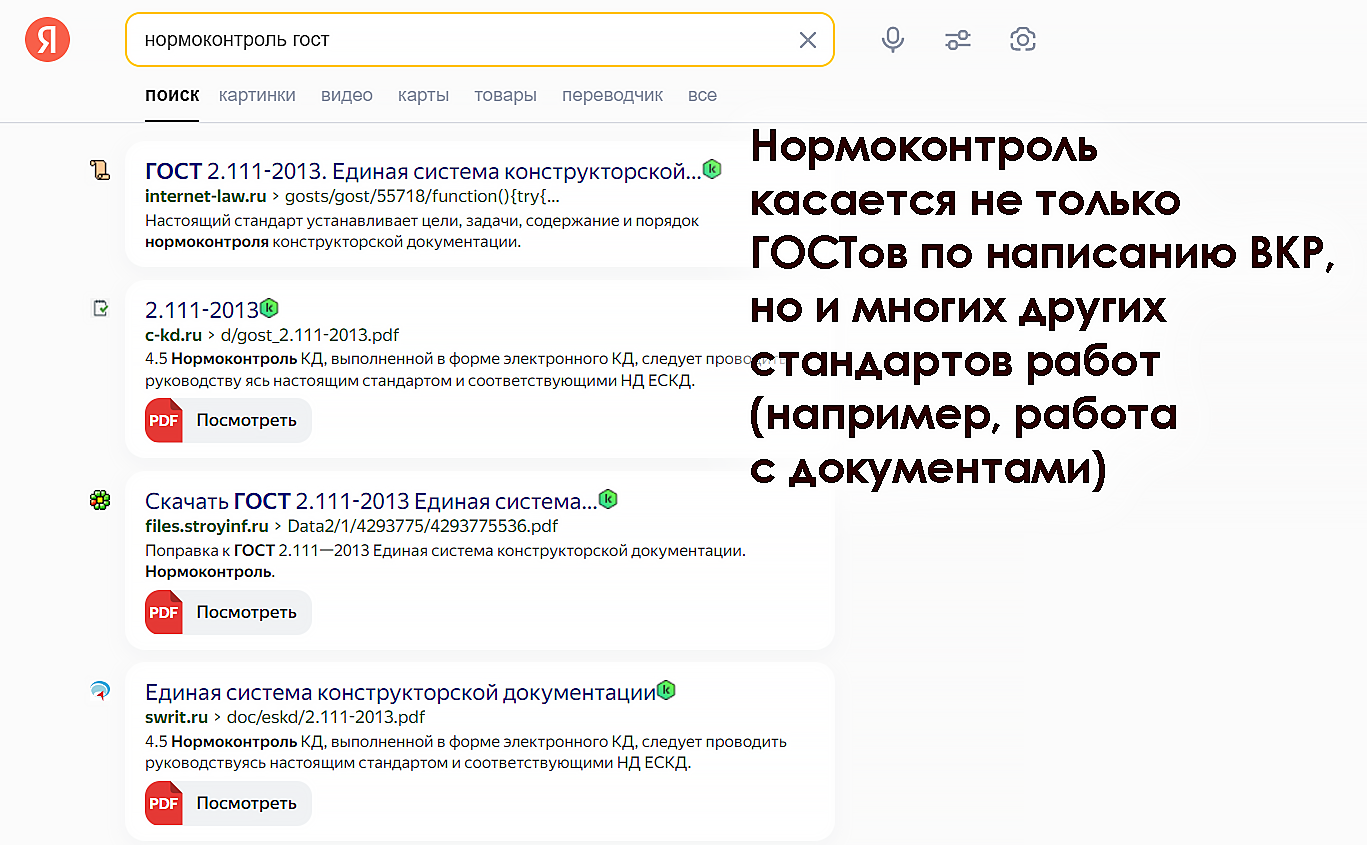The height and width of the screenshot is (845, 1367).
Task: Click green badge next to ГОСТ 2.111-2013 title
Action: (x=712, y=169)
